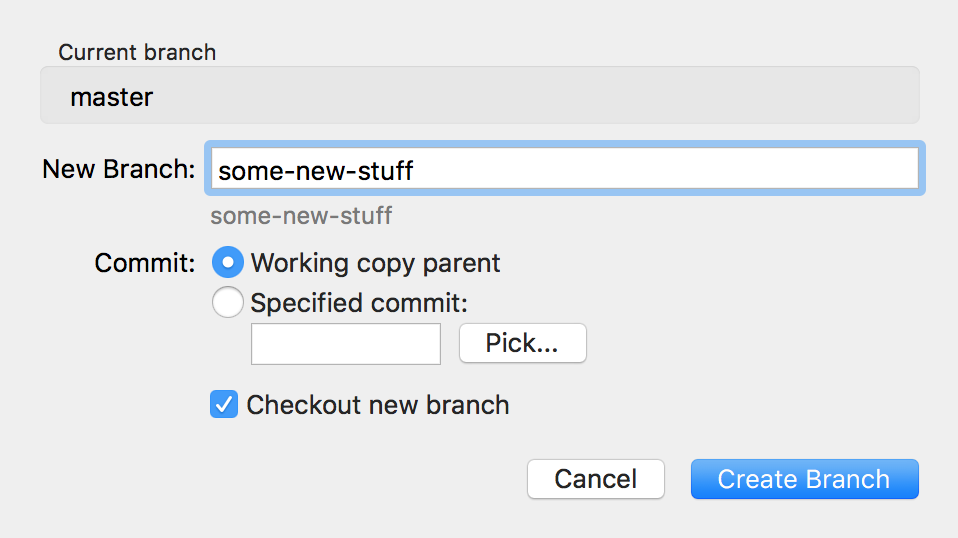Click the typed some-new-stuff text in the field
This screenshot has height=538, width=958.
tap(316, 171)
